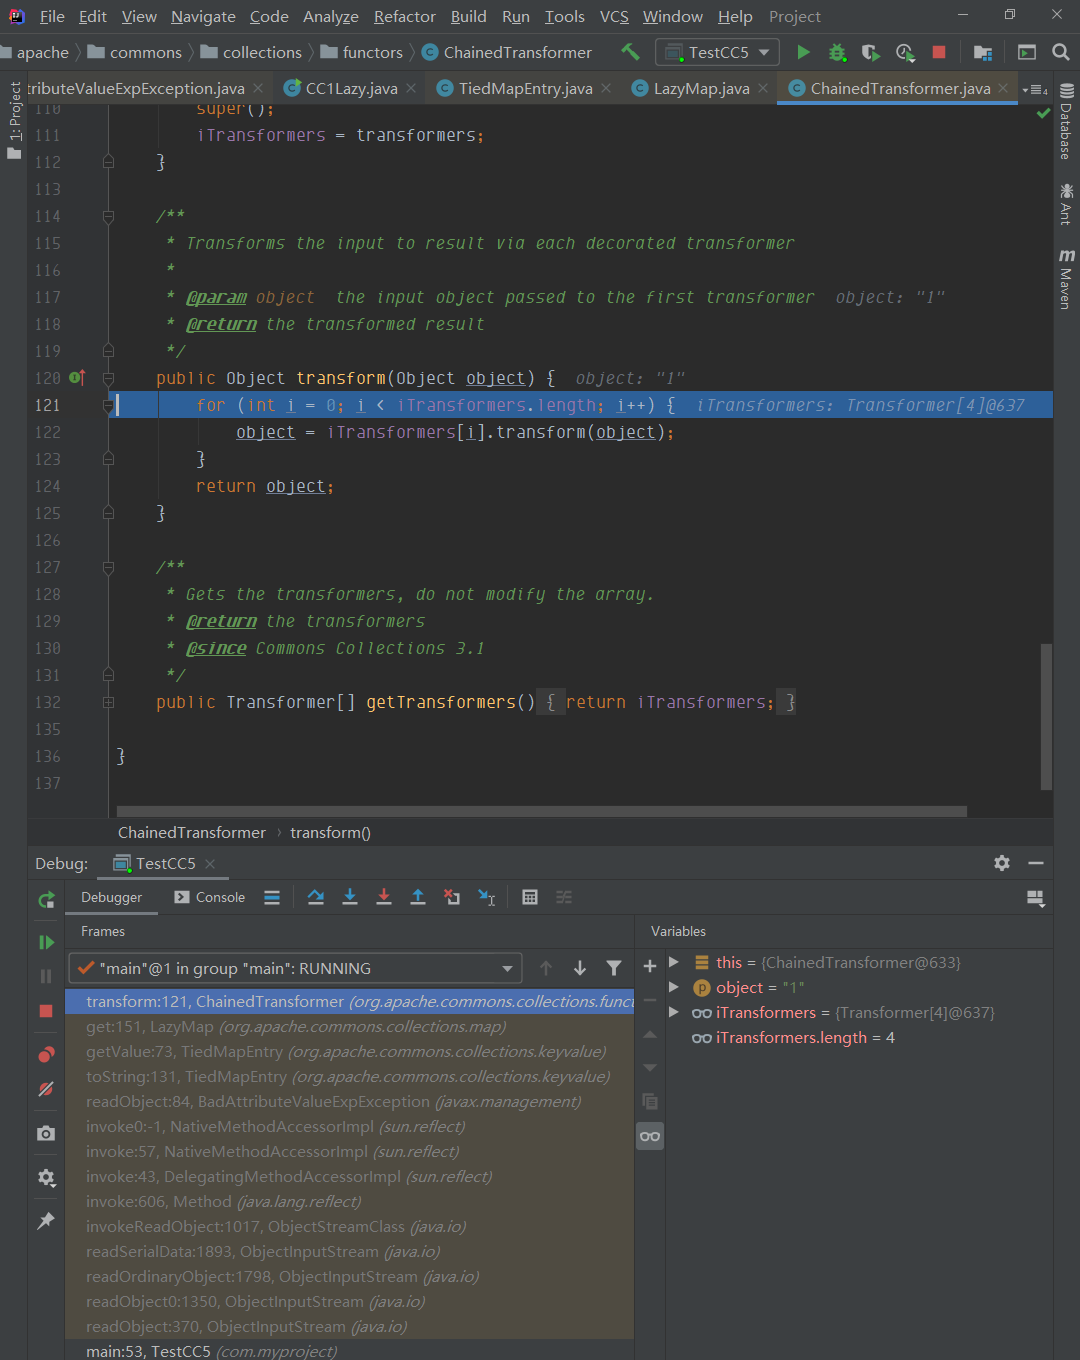Click the Search Everywhere magnifier icon
The height and width of the screenshot is (1360, 1080).
click(1061, 52)
